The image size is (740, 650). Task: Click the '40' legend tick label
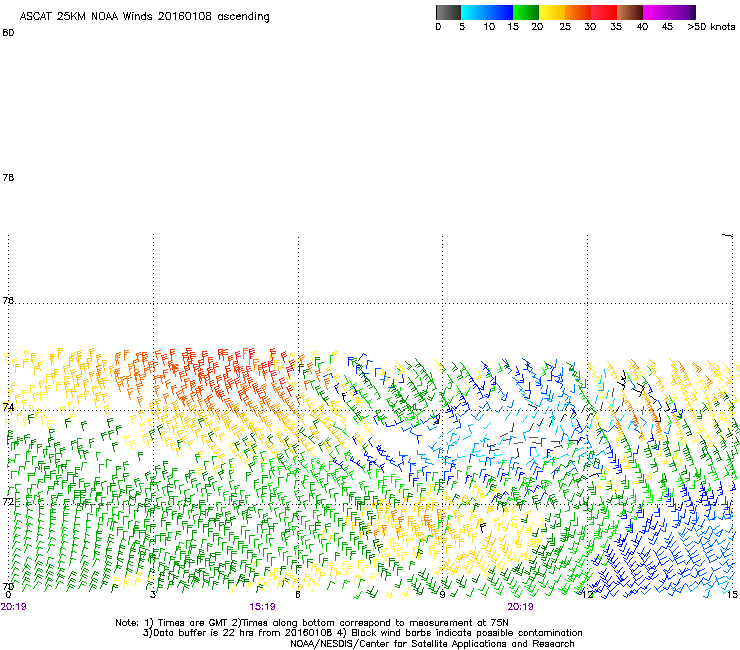(642, 27)
